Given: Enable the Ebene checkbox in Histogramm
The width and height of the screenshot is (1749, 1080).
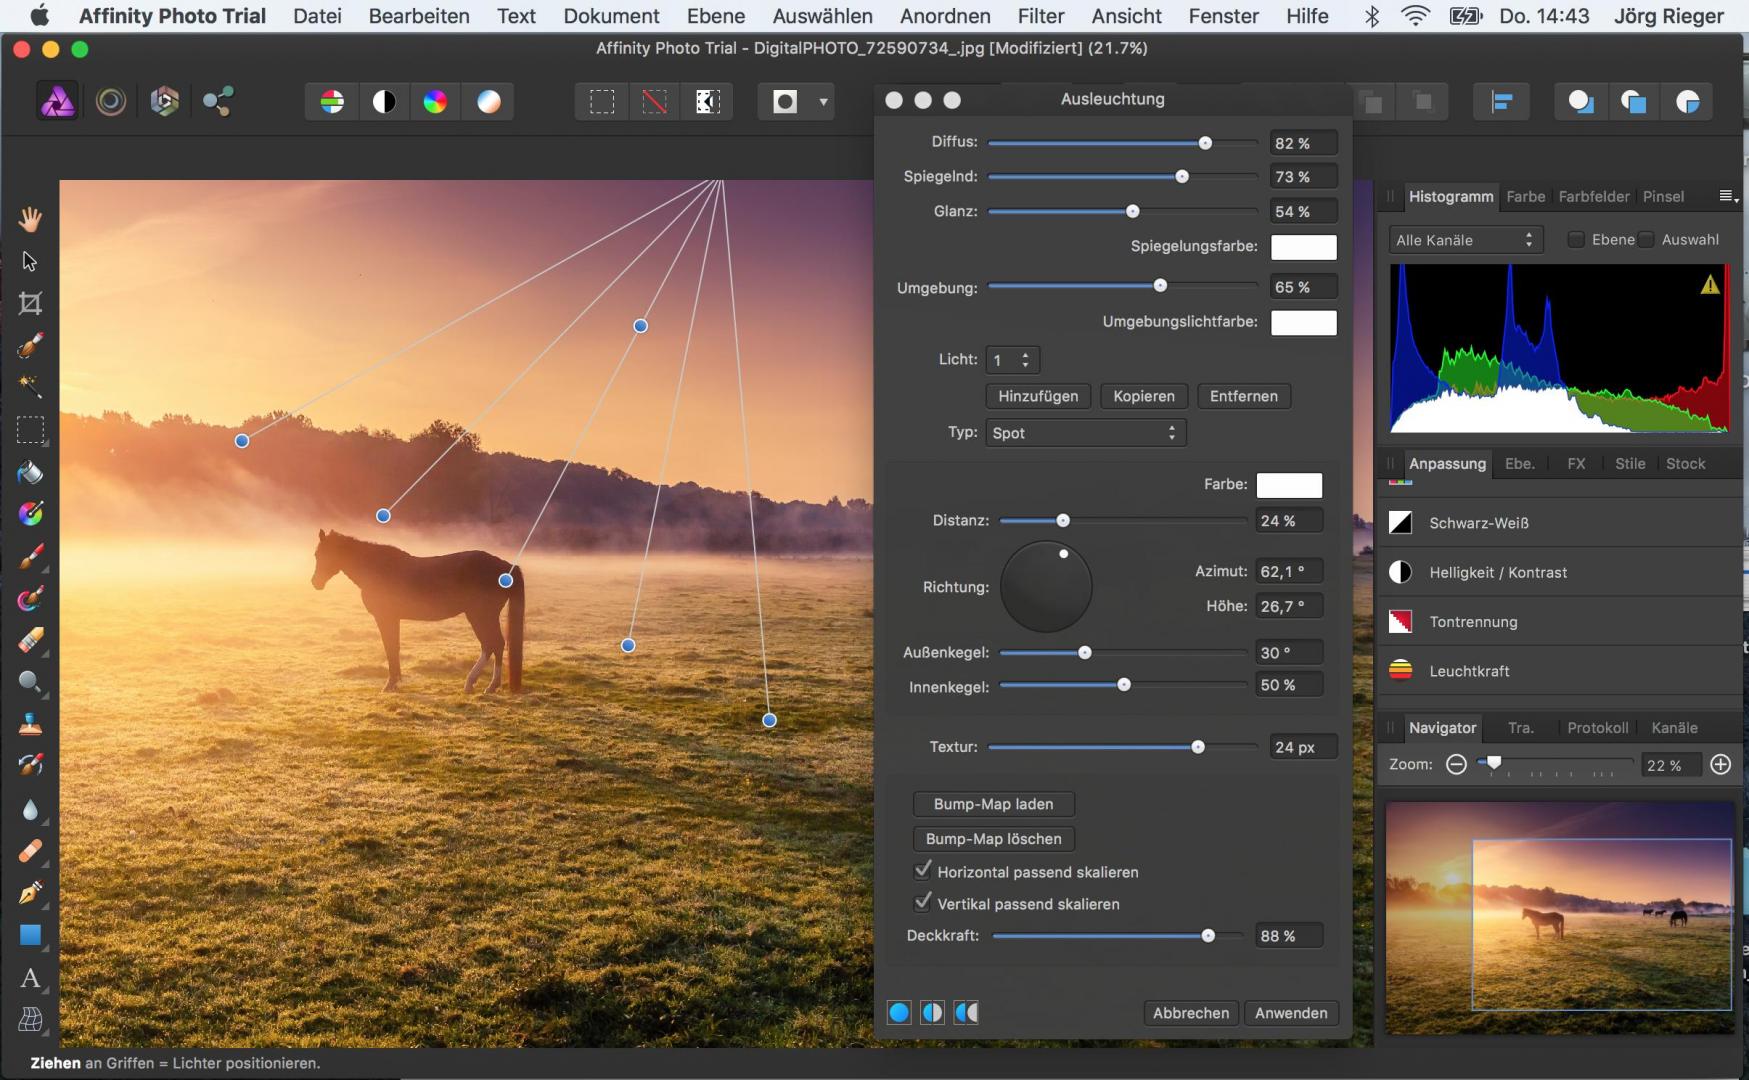Looking at the screenshot, I should pyautogui.click(x=1577, y=240).
